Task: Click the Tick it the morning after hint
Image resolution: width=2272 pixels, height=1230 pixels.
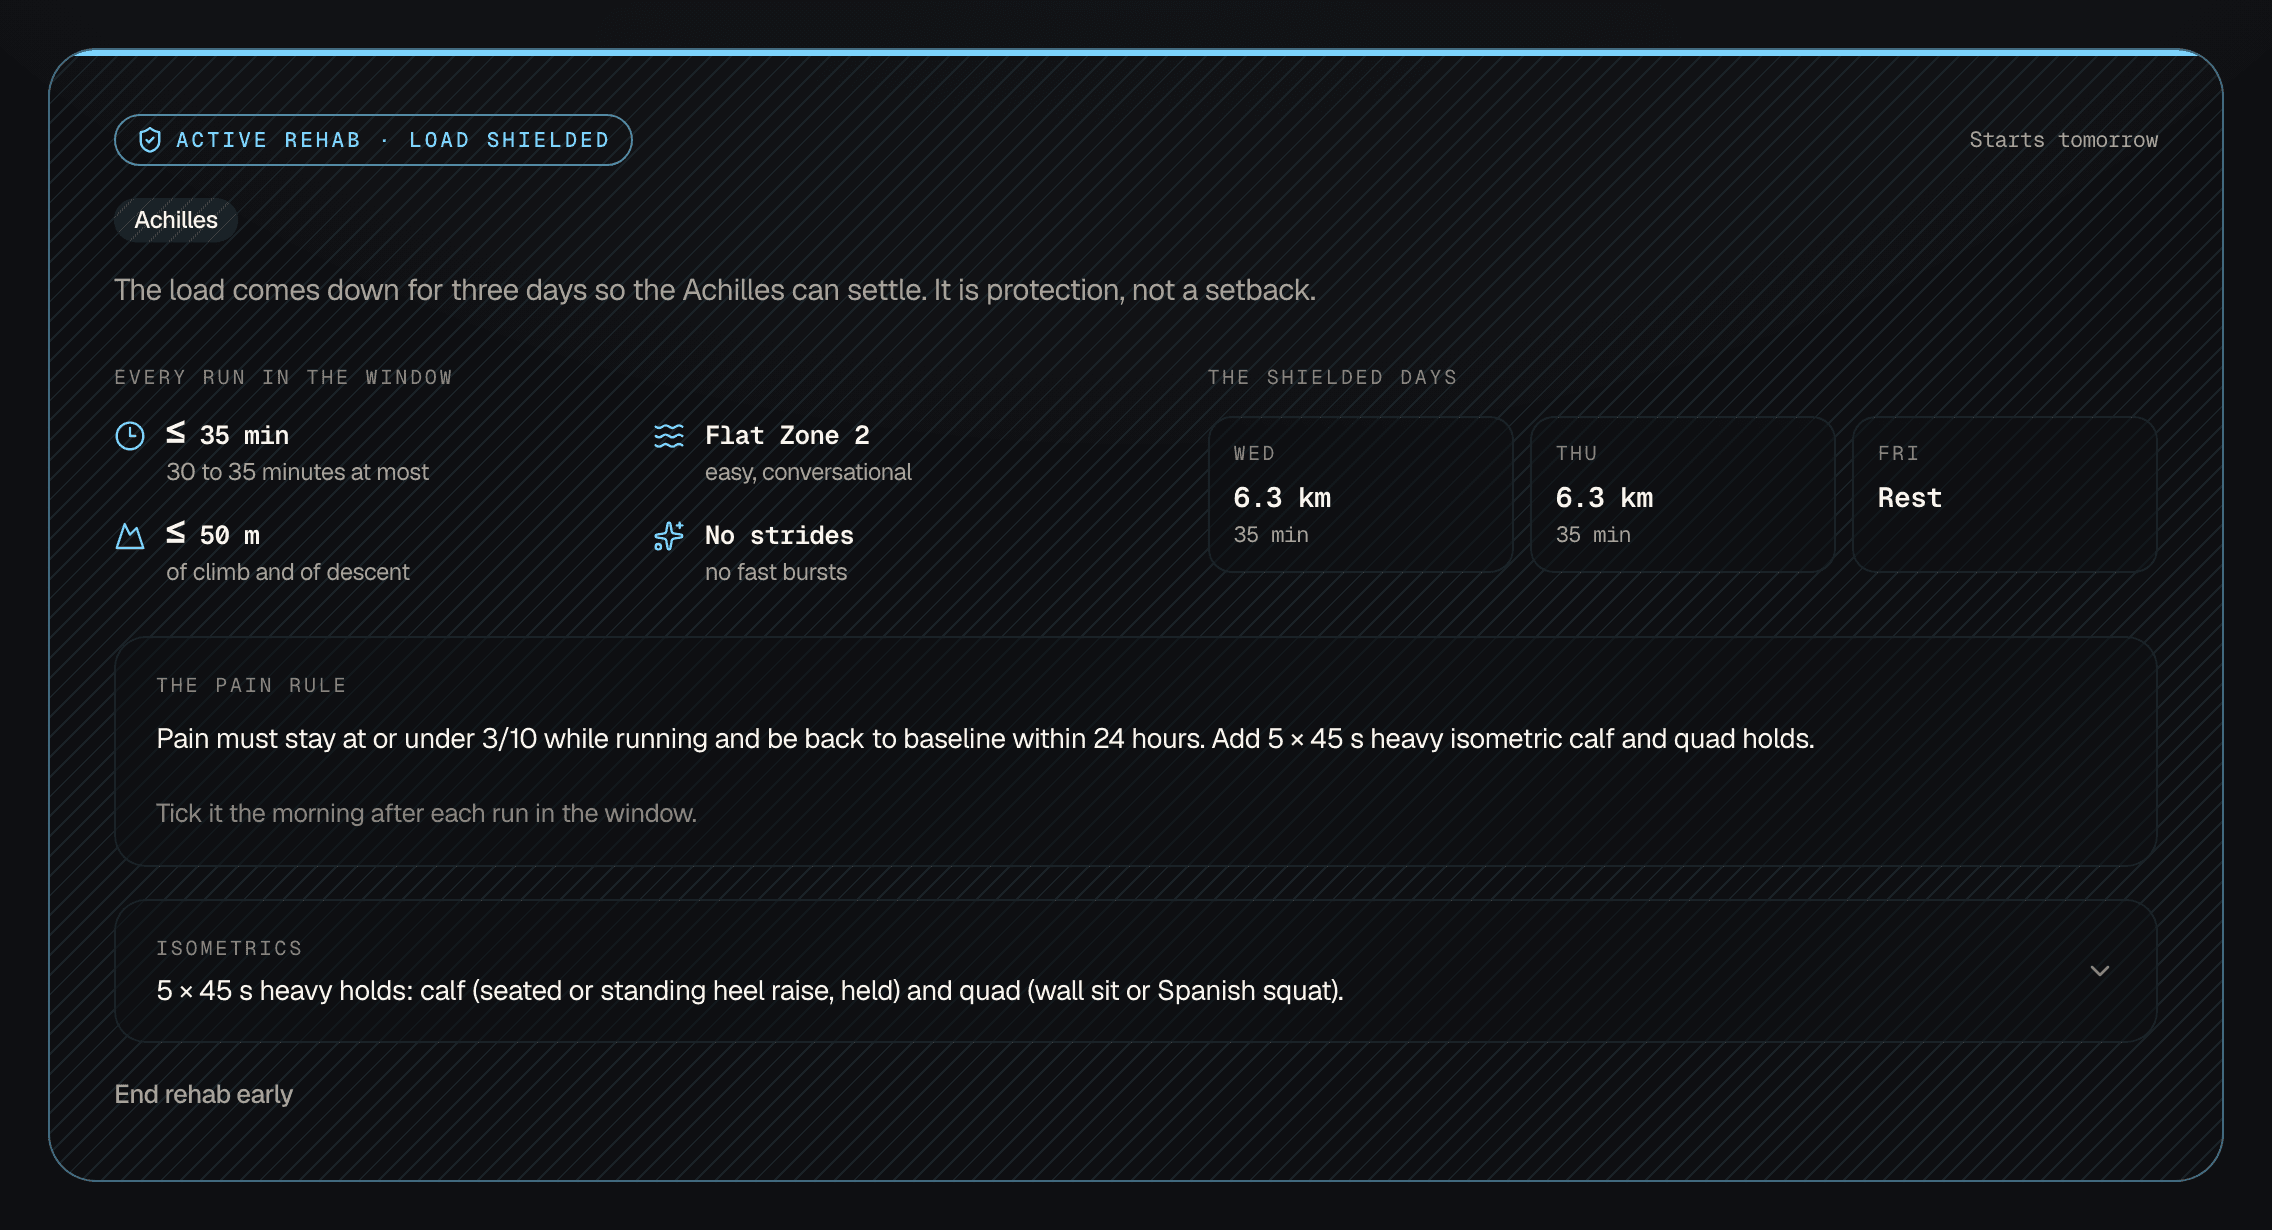Action: tap(426, 813)
